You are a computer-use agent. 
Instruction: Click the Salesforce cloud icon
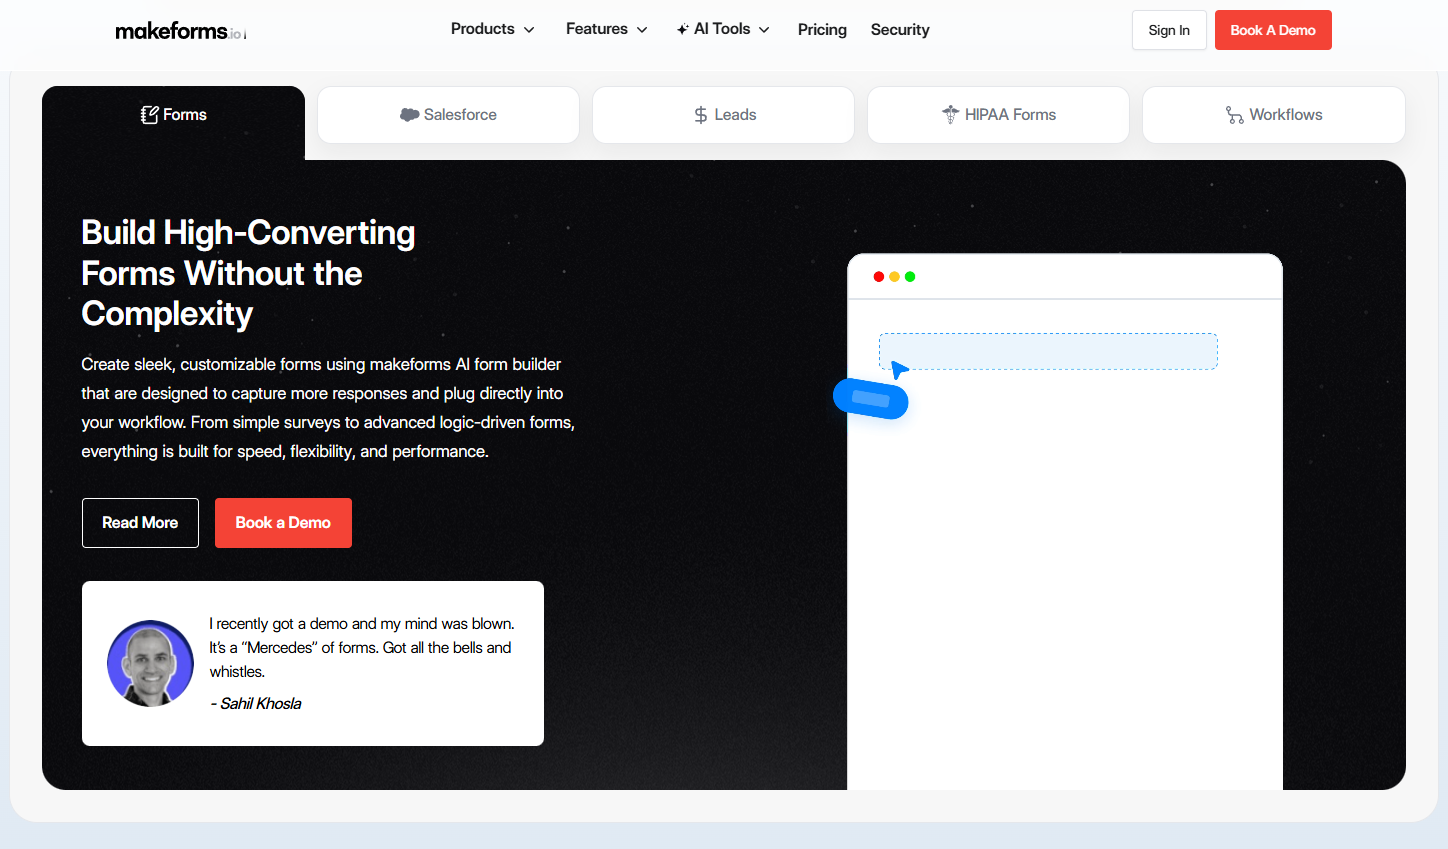[x=409, y=115]
